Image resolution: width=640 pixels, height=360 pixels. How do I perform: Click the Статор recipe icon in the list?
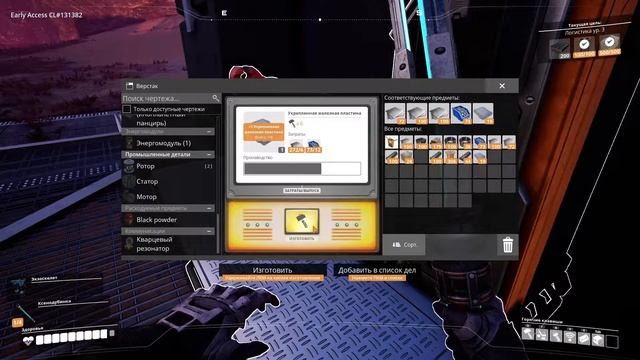pos(129,181)
